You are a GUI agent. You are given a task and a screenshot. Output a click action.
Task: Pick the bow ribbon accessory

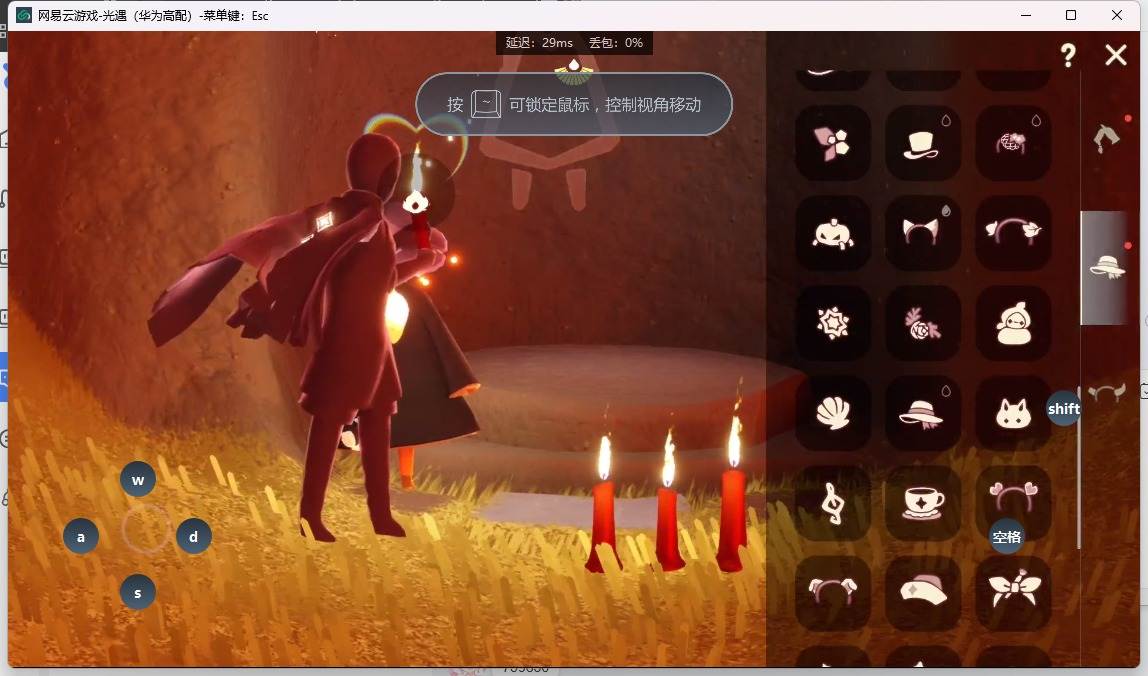coord(1013,593)
